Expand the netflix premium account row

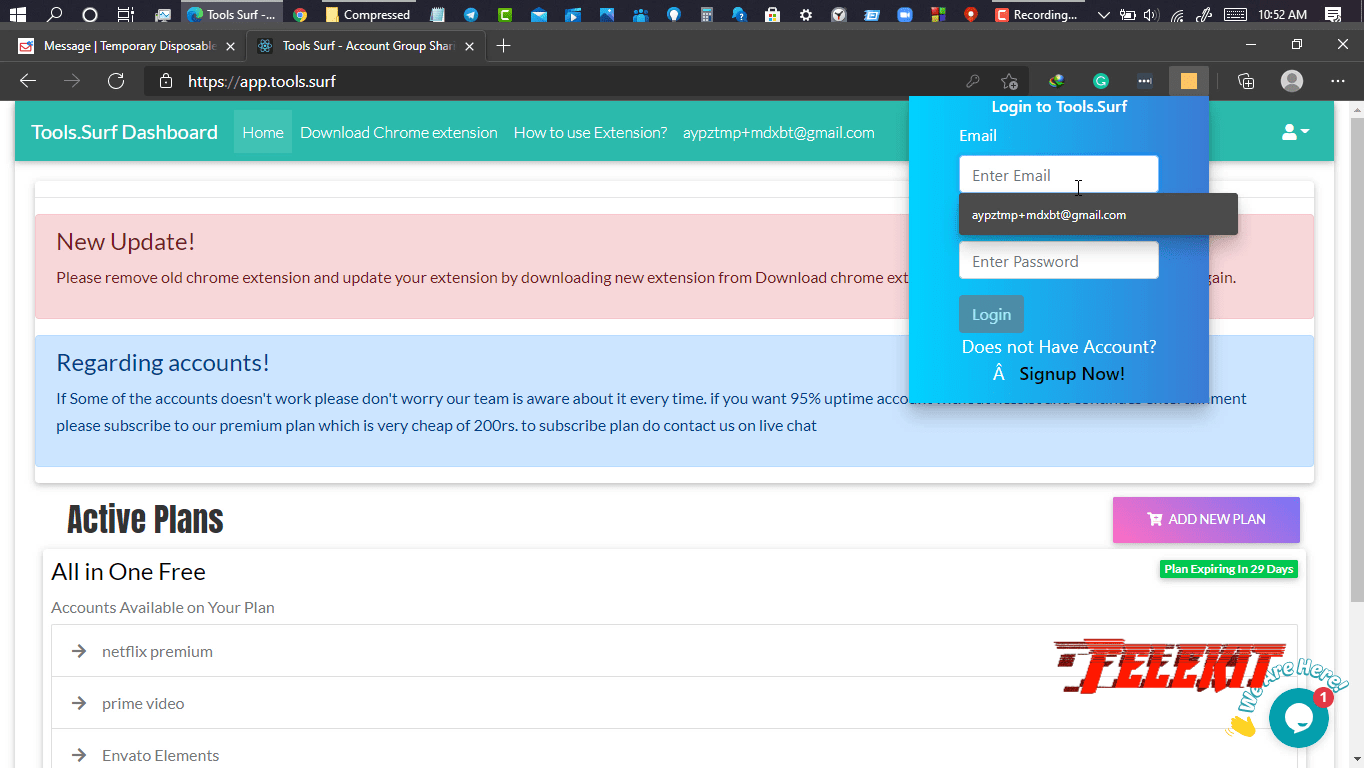(x=674, y=651)
